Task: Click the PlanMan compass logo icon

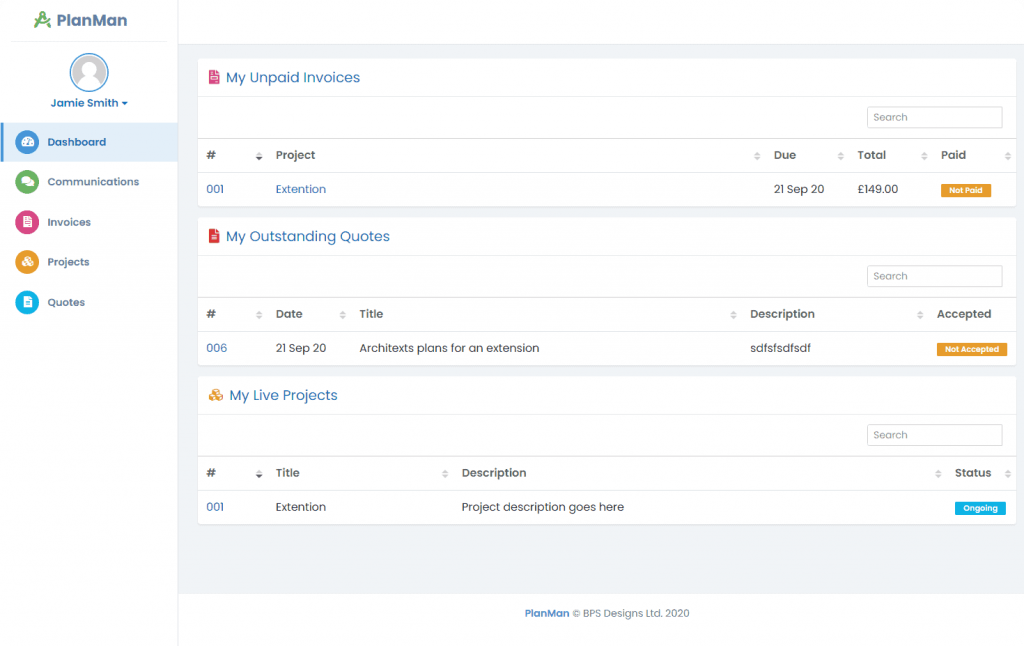Action: [42, 20]
